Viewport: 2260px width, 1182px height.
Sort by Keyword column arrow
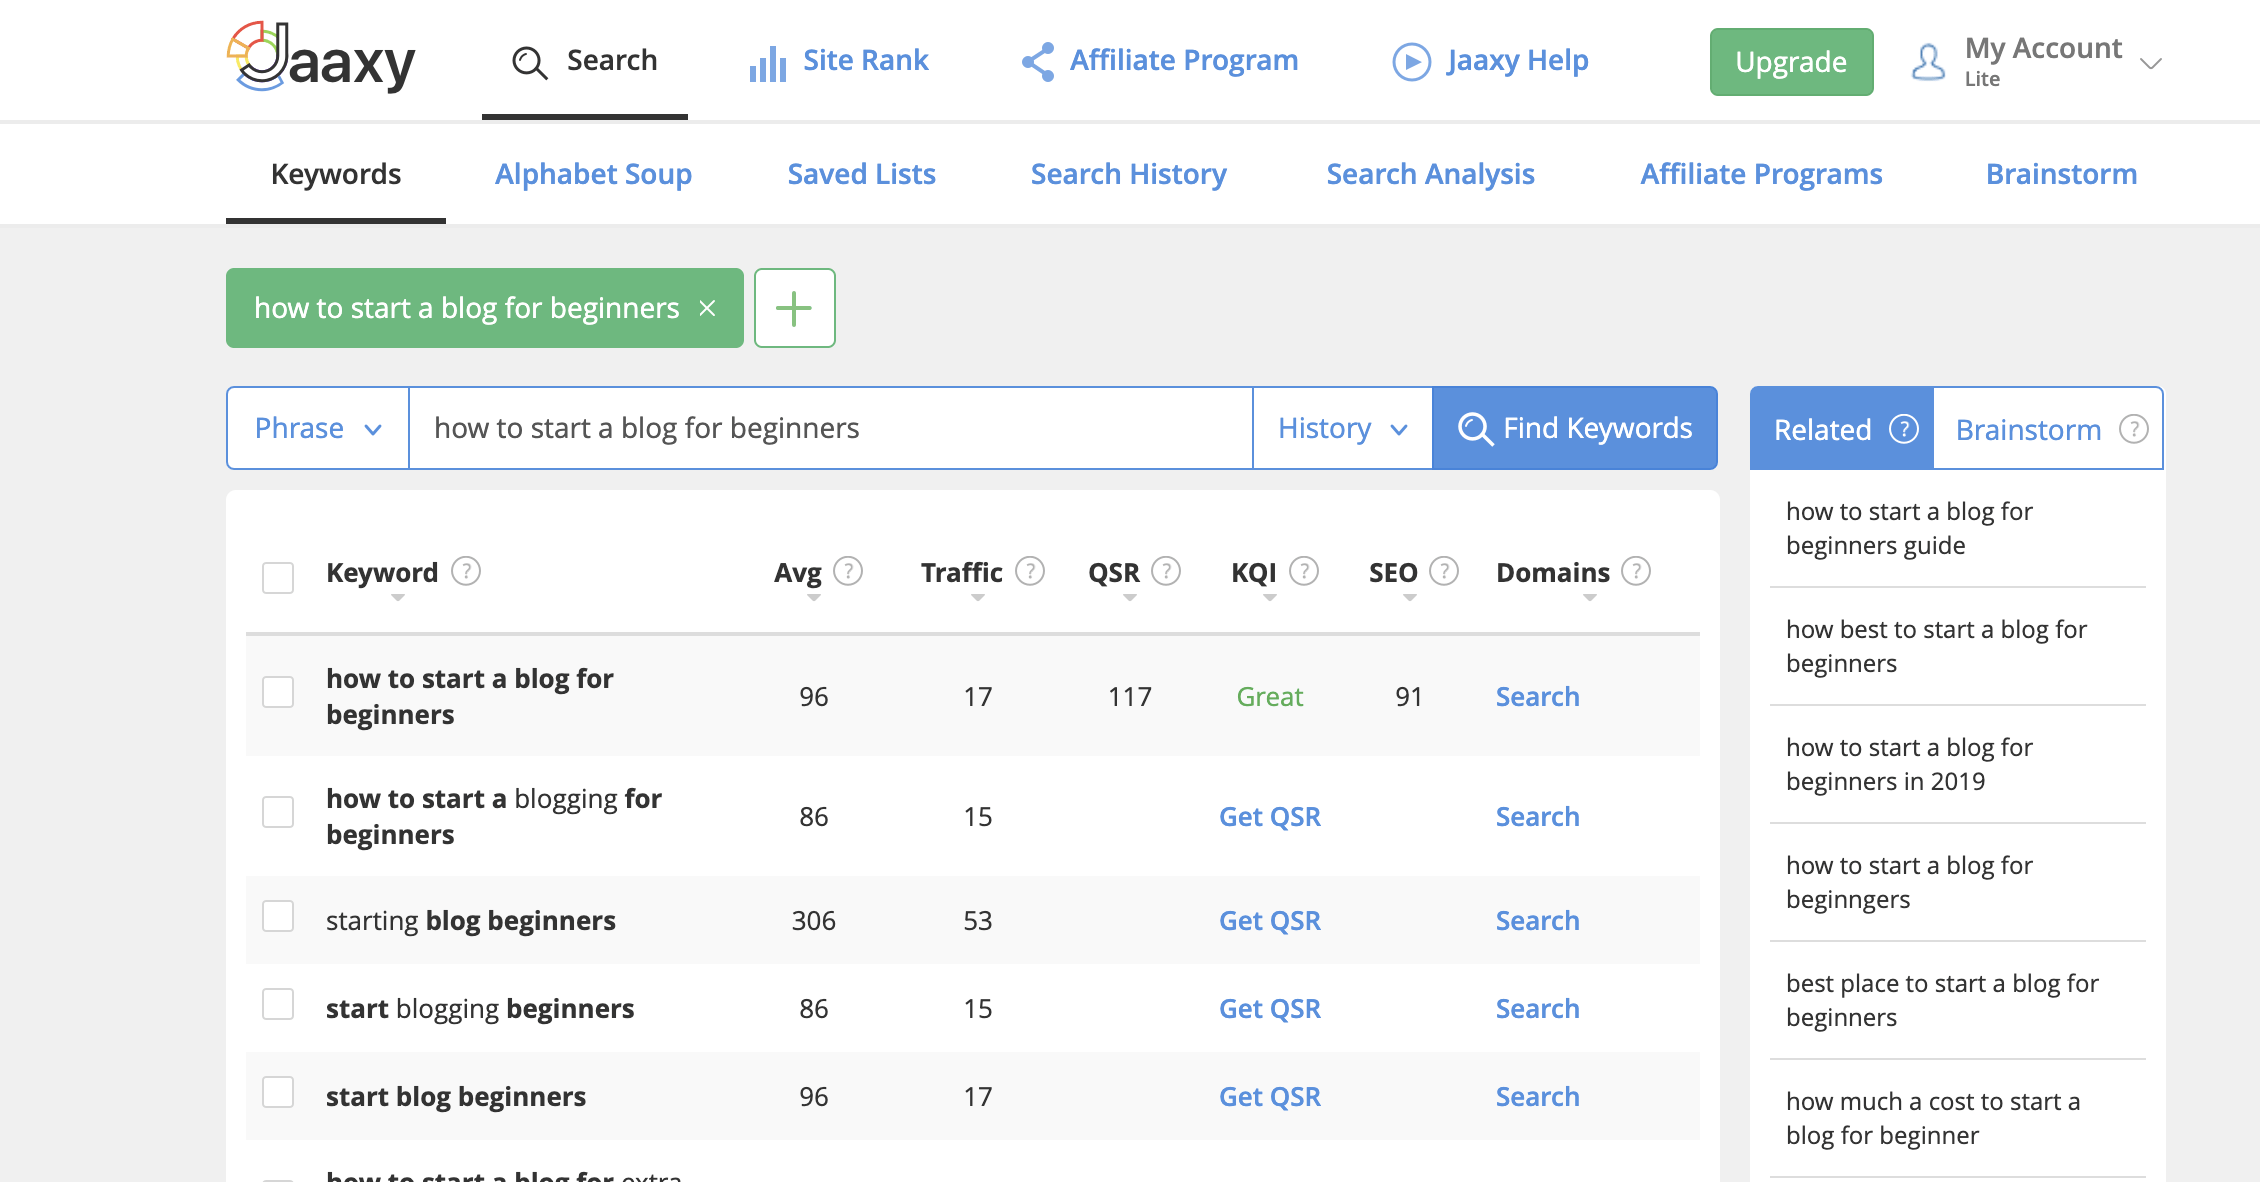pyautogui.click(x=398, y=598)
